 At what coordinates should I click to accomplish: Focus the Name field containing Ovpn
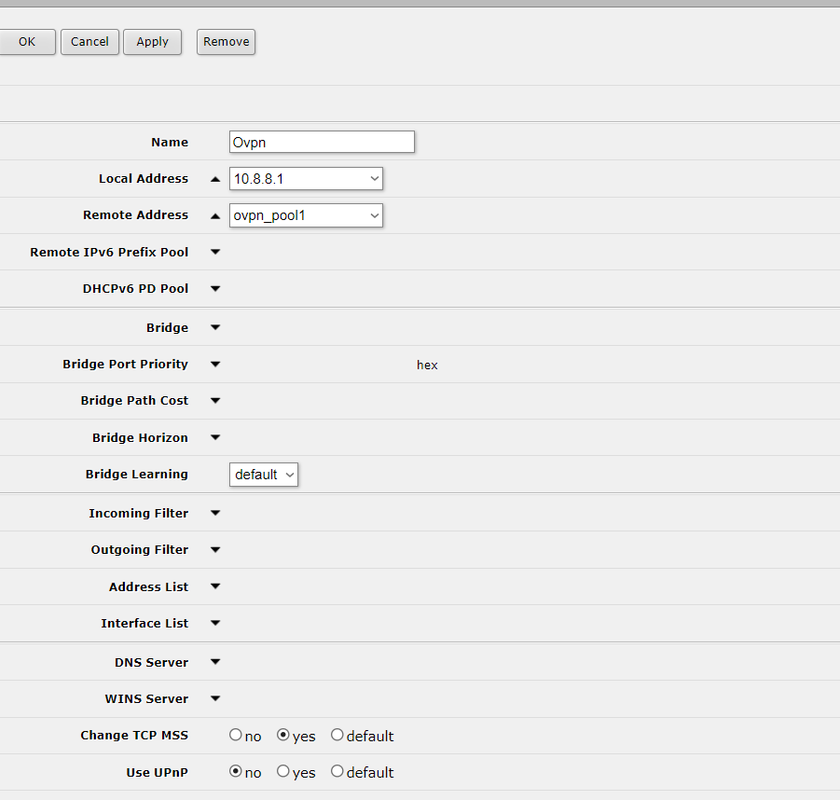pos(321,142)
